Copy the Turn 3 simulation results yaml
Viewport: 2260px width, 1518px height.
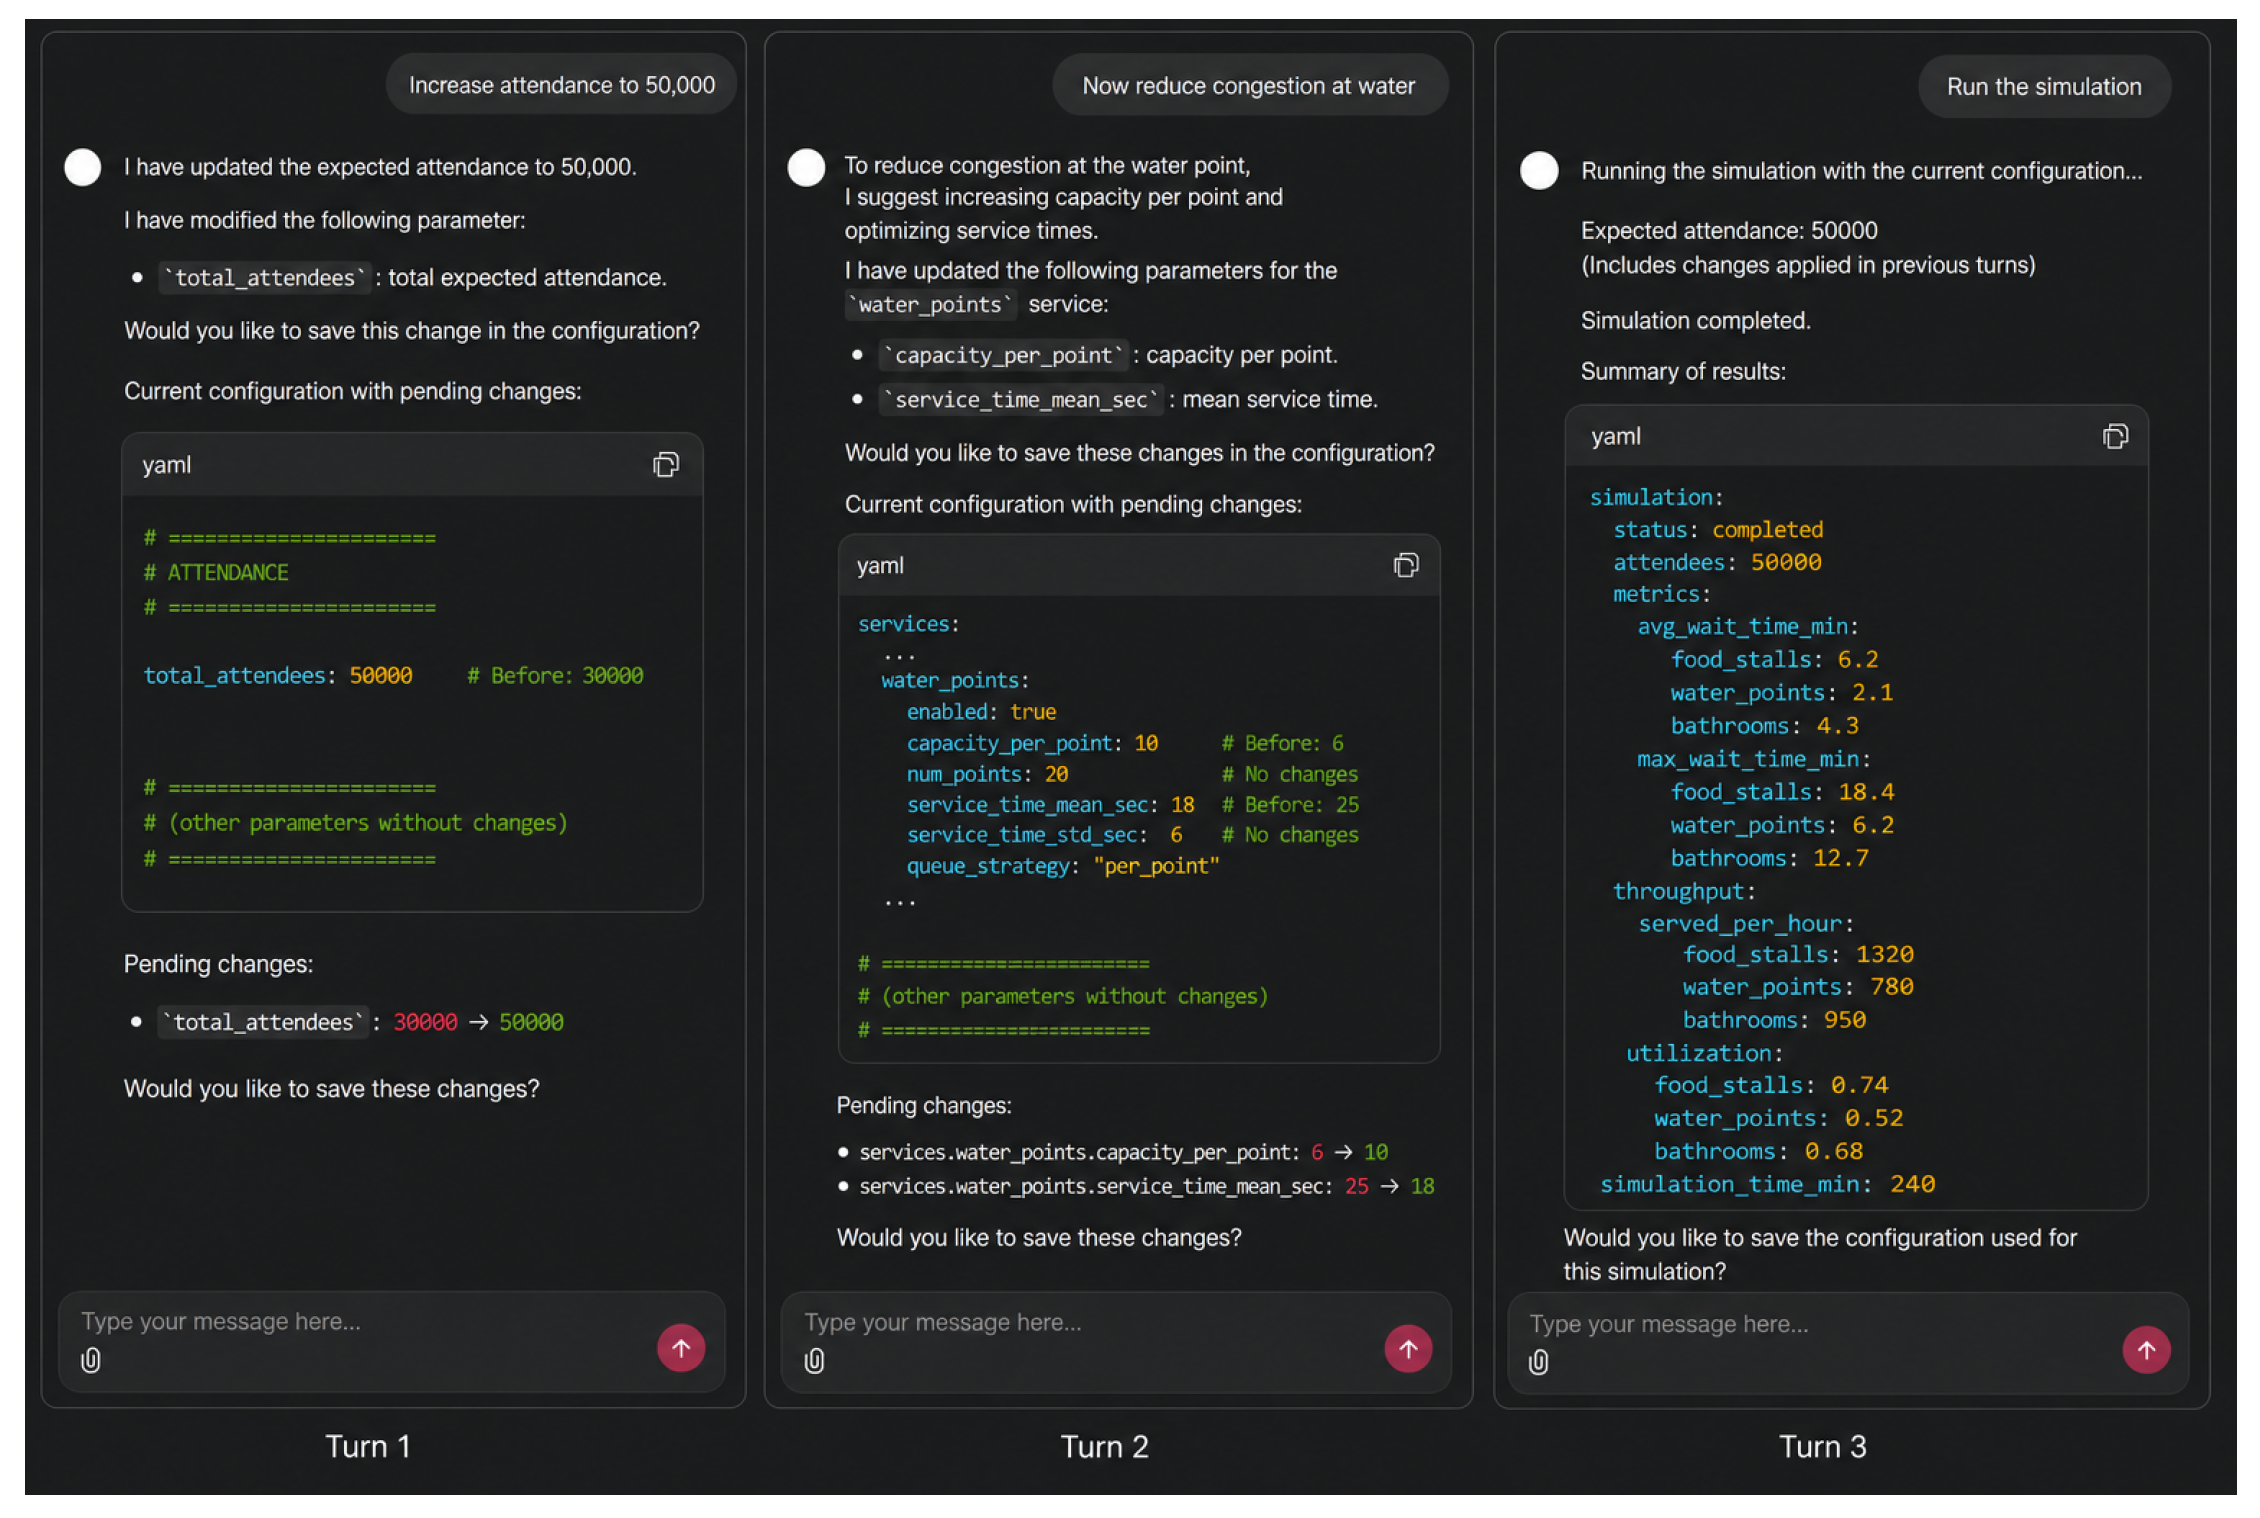2115,437
